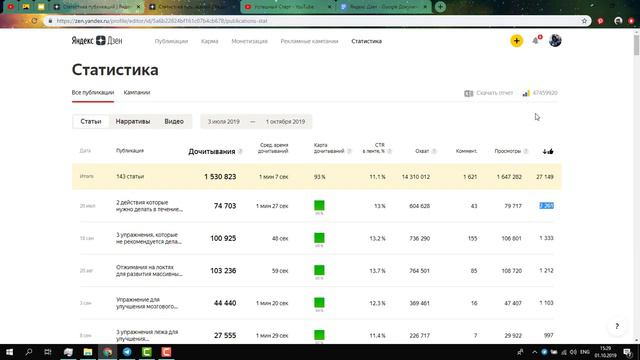Select the Нарративы filter tab
Image resolution: width=640 pixels, height=360 pixels.
[x=133, y=122]
